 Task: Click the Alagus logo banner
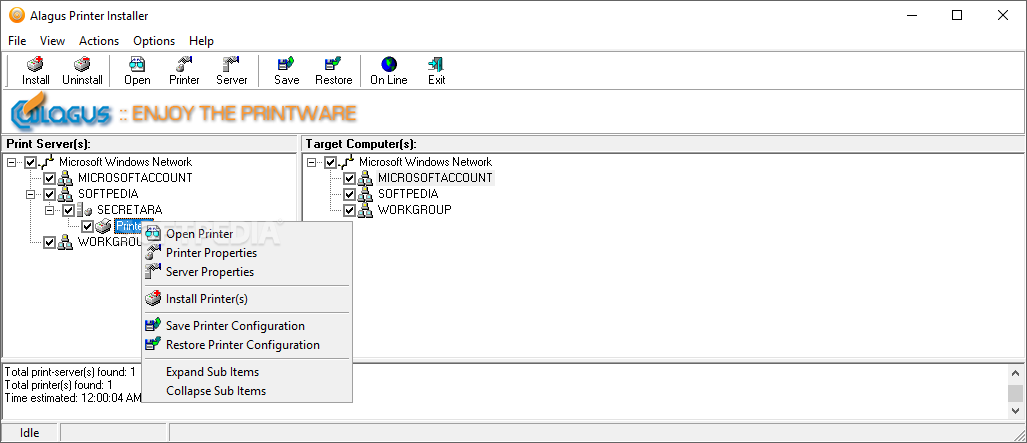[183, 113]
